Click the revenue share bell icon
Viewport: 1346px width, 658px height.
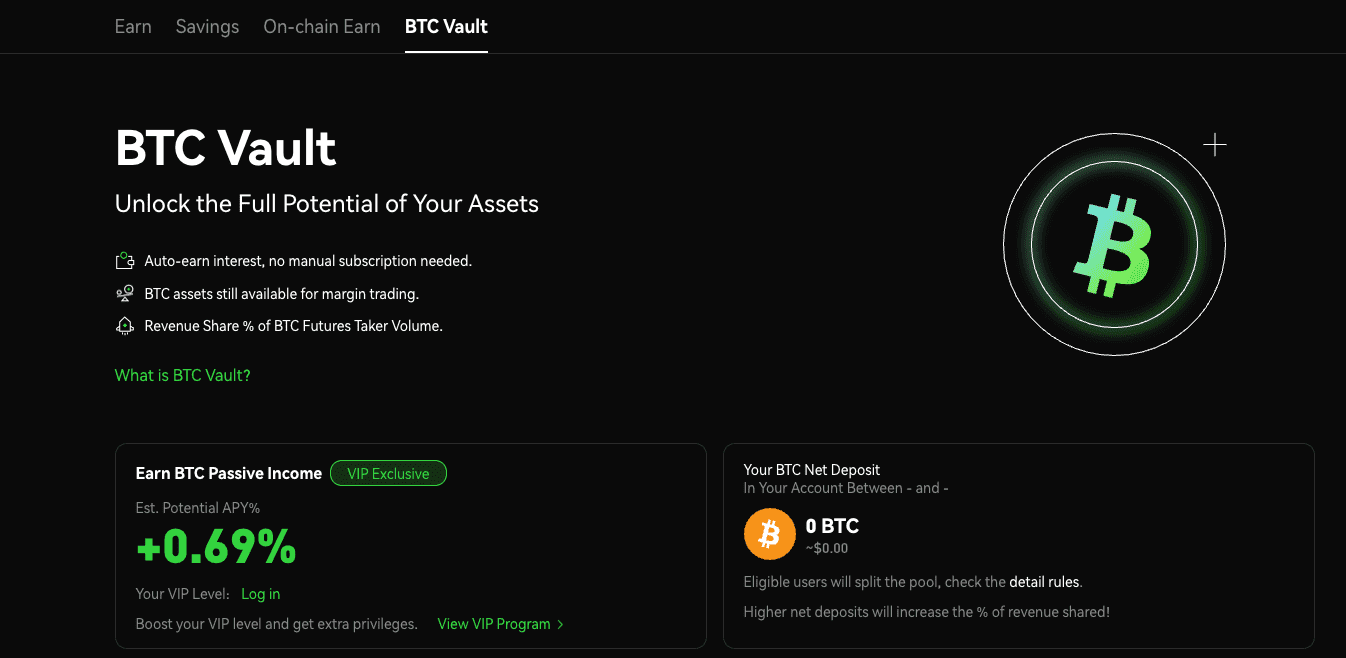(x=124, y=325)
